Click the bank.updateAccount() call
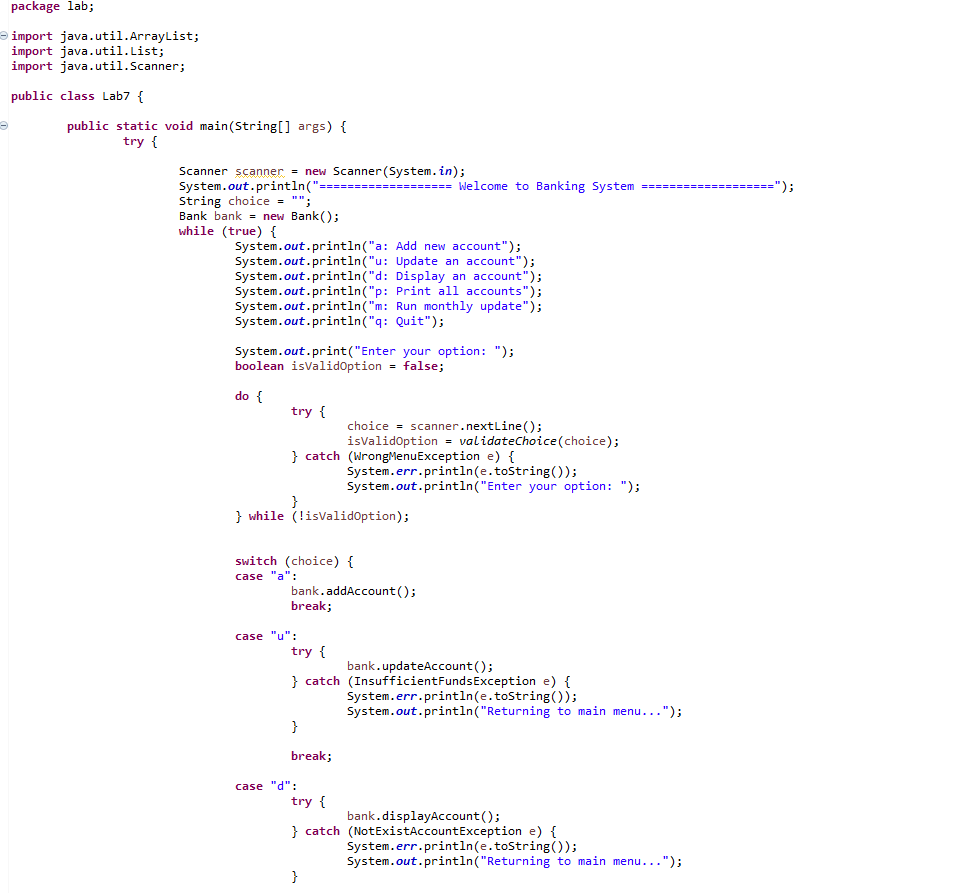The height and width of the screenshot is (893, 978). (x=402, y=665)
